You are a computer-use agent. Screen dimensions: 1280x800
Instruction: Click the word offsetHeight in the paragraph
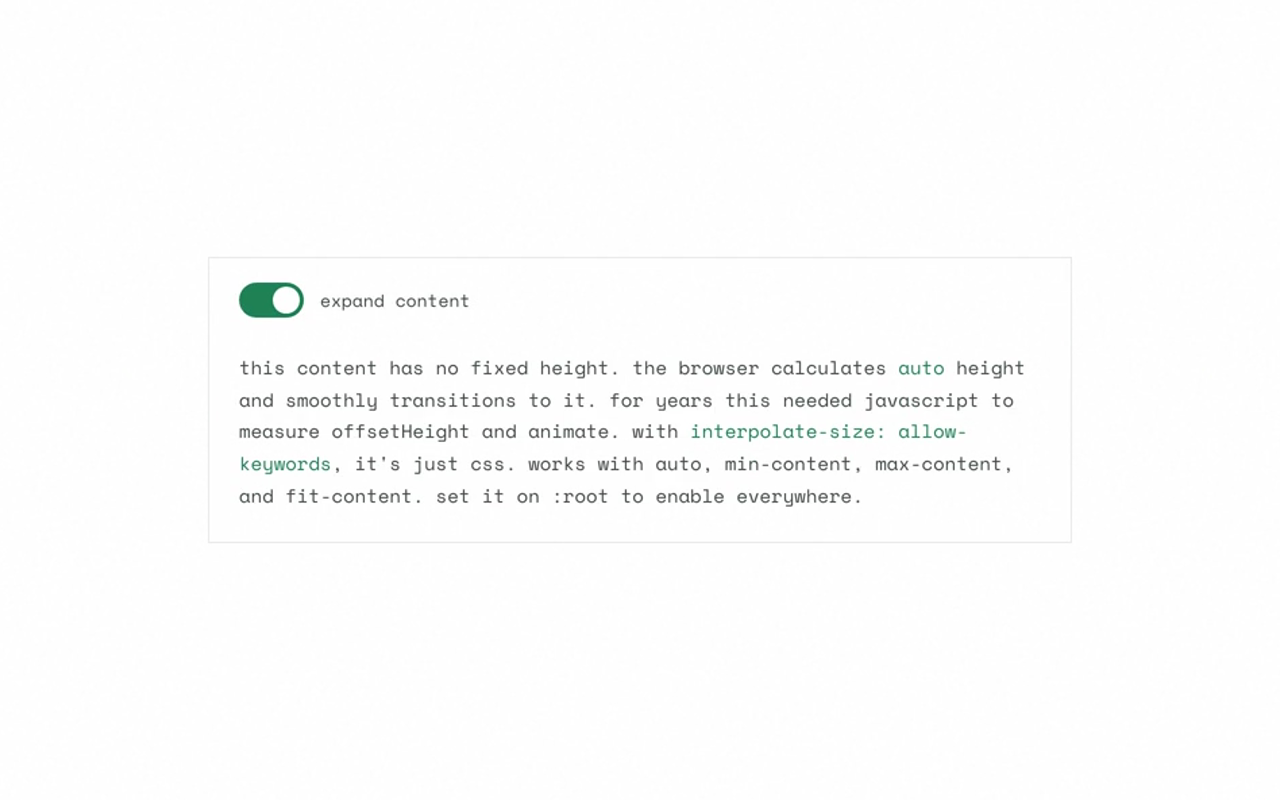400,432
